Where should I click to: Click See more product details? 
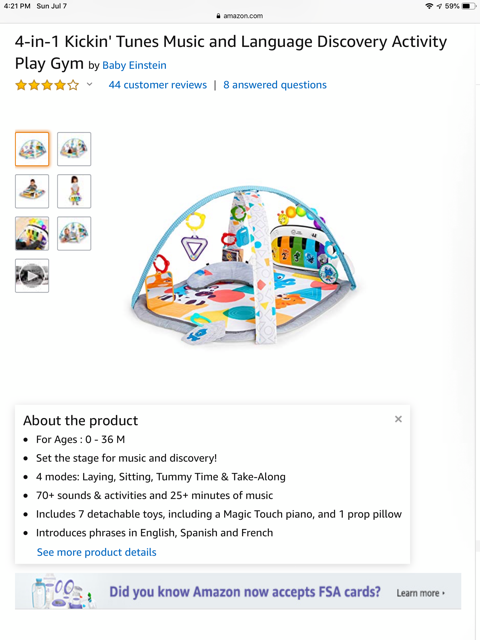coord(96,552)
